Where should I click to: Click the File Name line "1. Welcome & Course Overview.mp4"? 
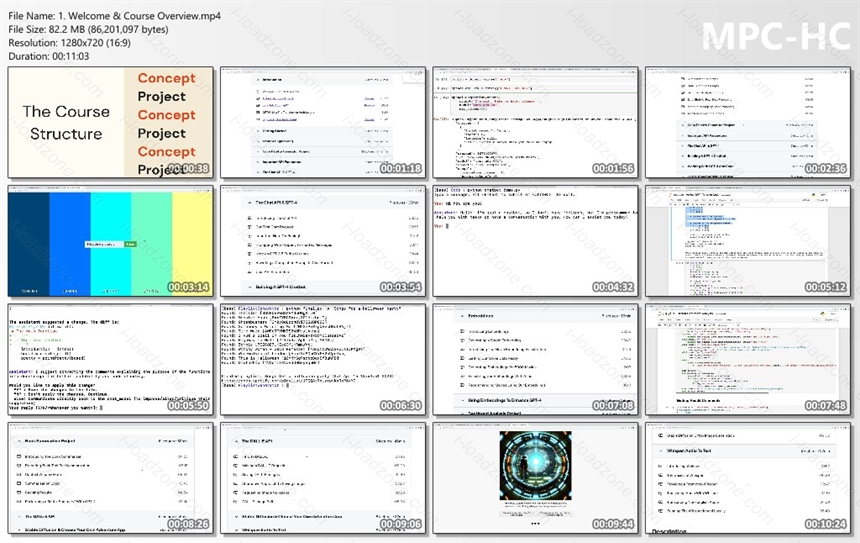pos(114,16)
